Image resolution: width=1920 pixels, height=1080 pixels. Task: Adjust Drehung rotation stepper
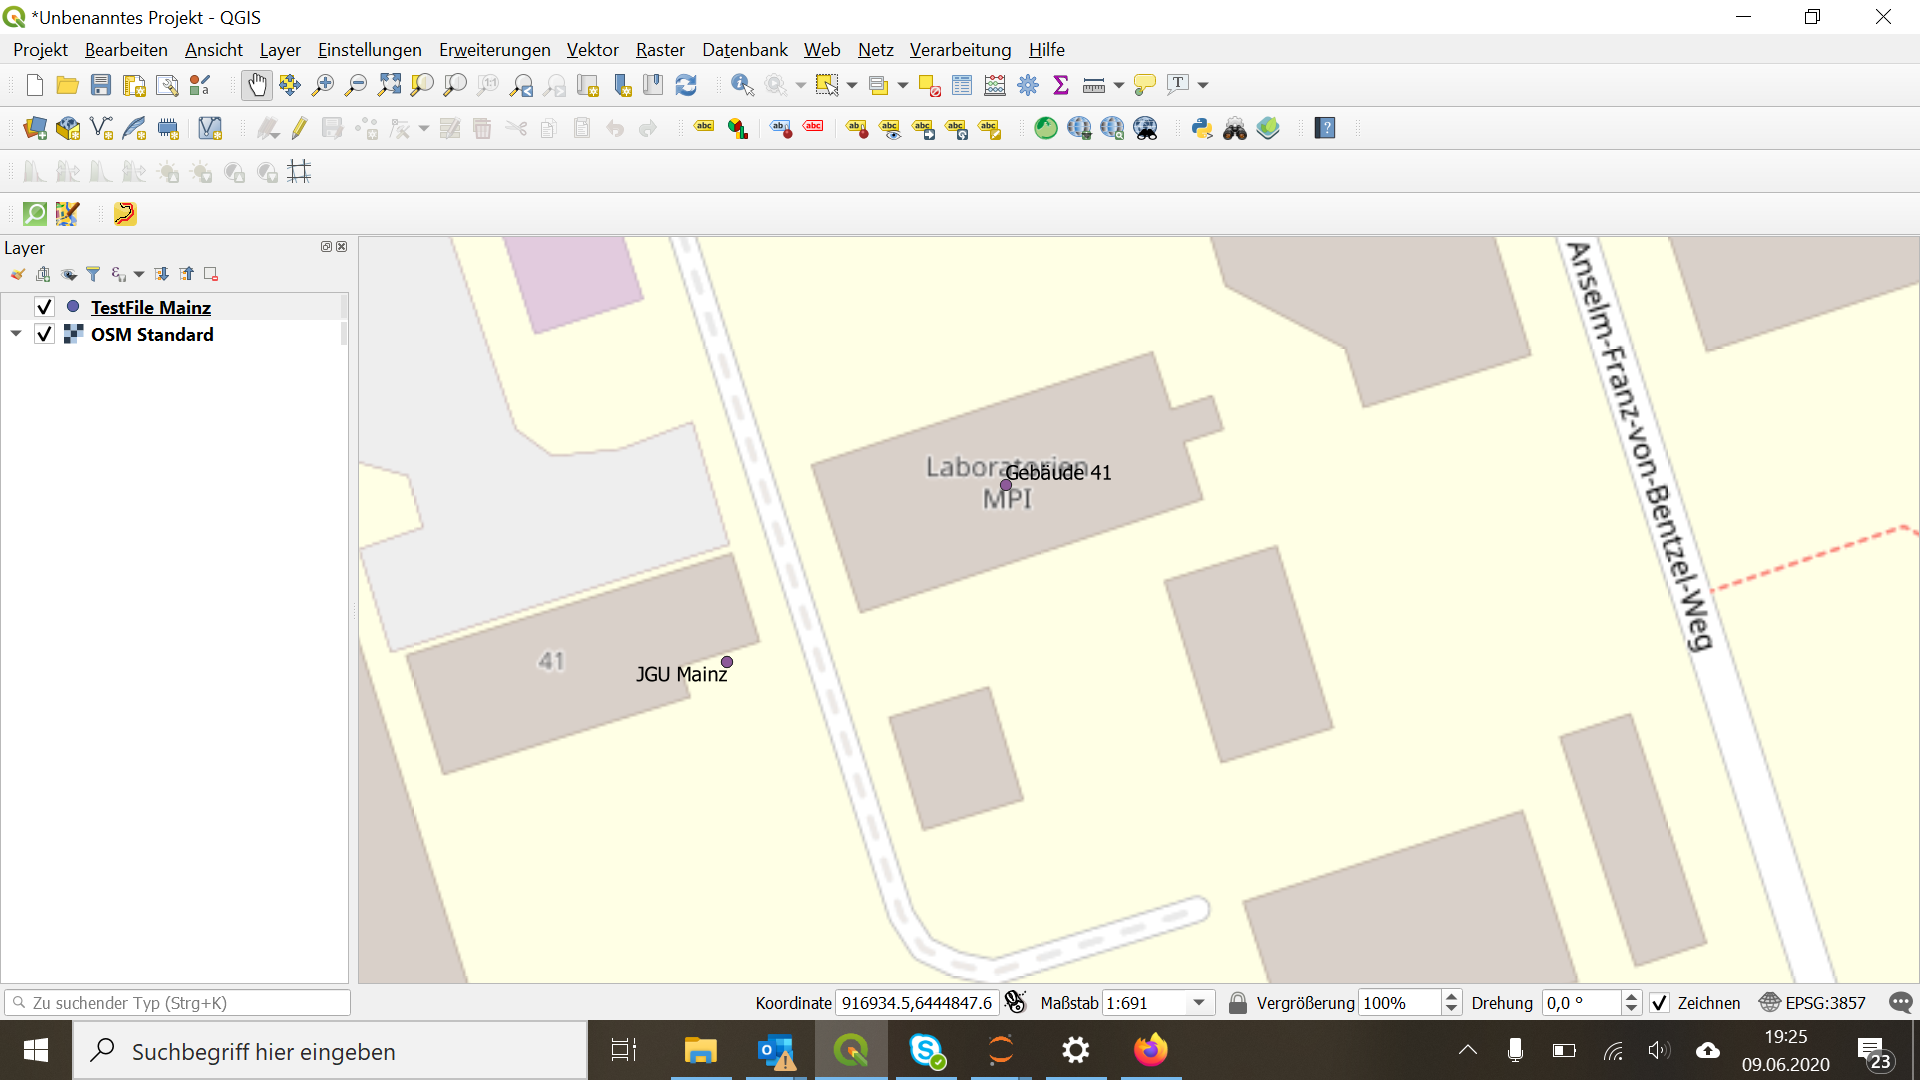pos(1631,1002)
